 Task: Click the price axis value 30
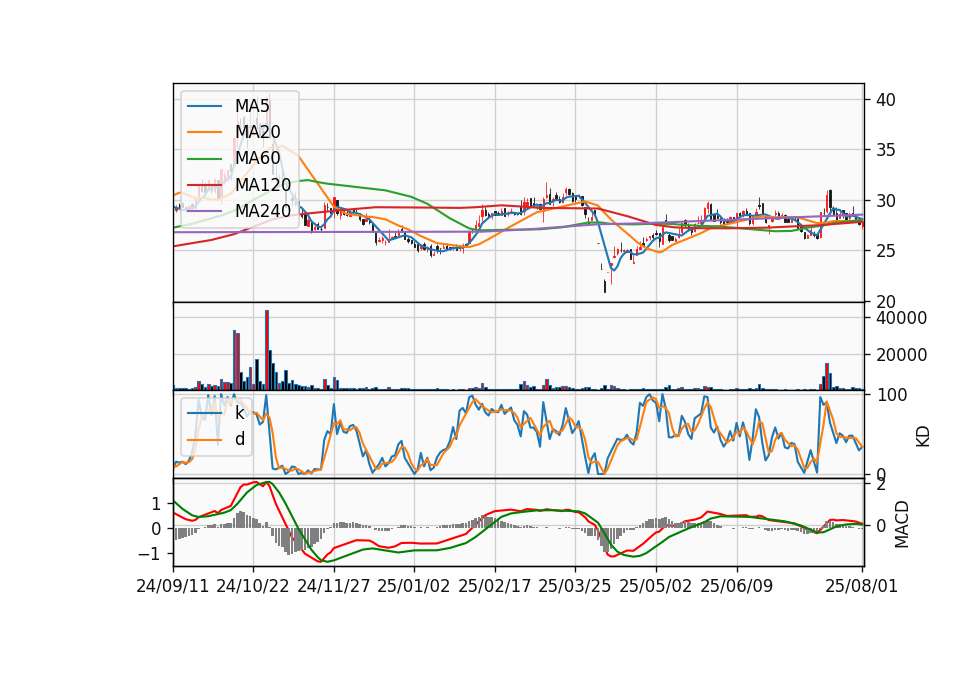885,201
